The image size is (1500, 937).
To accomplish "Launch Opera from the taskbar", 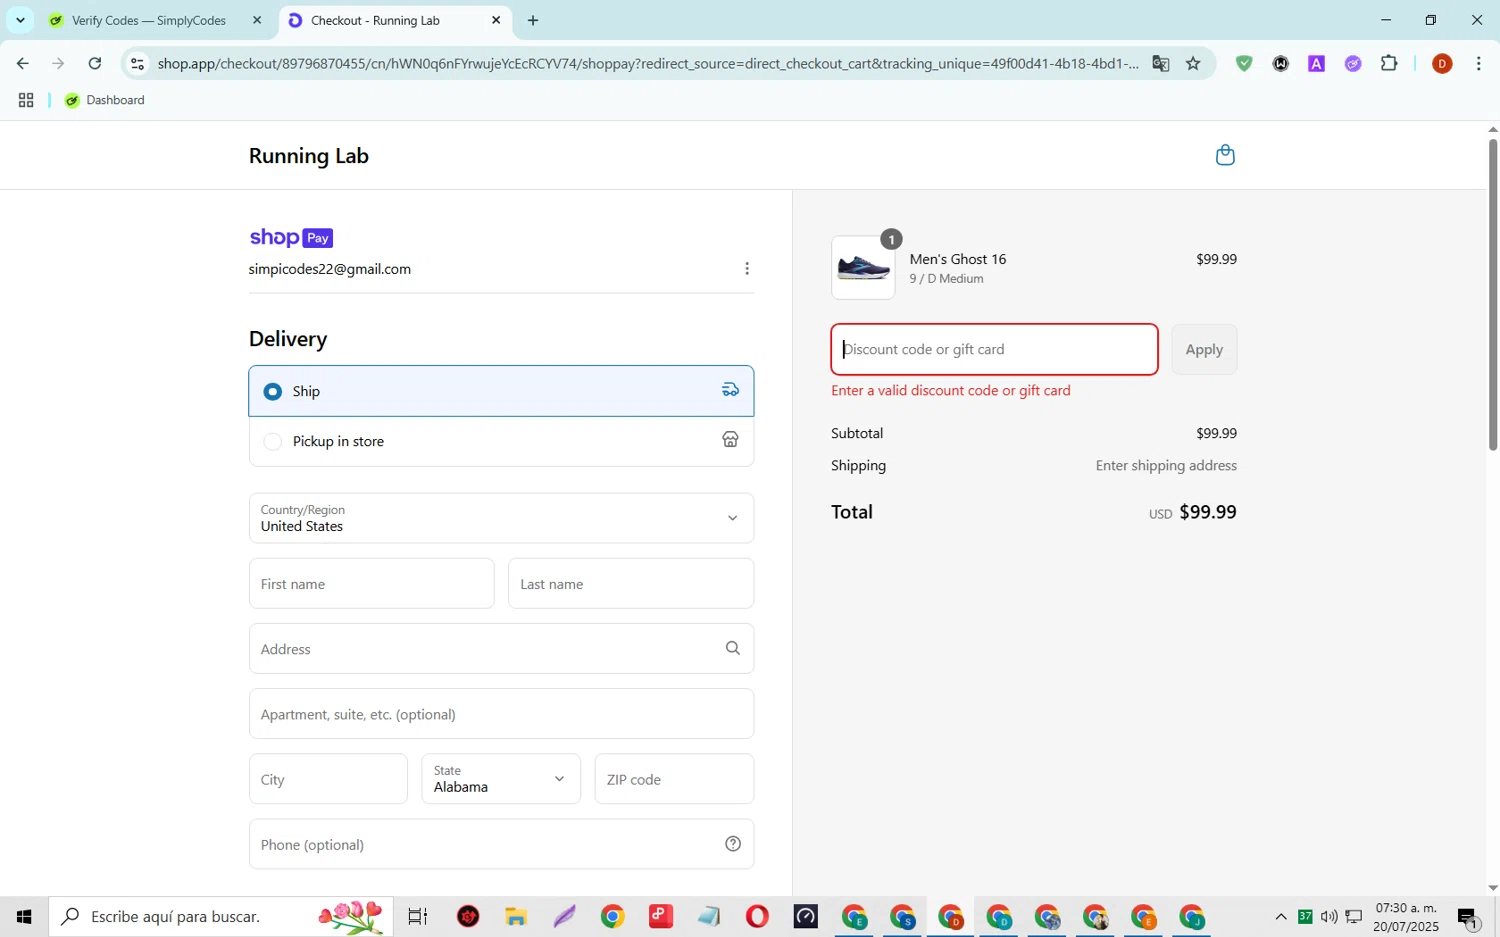I will point(757,916).
